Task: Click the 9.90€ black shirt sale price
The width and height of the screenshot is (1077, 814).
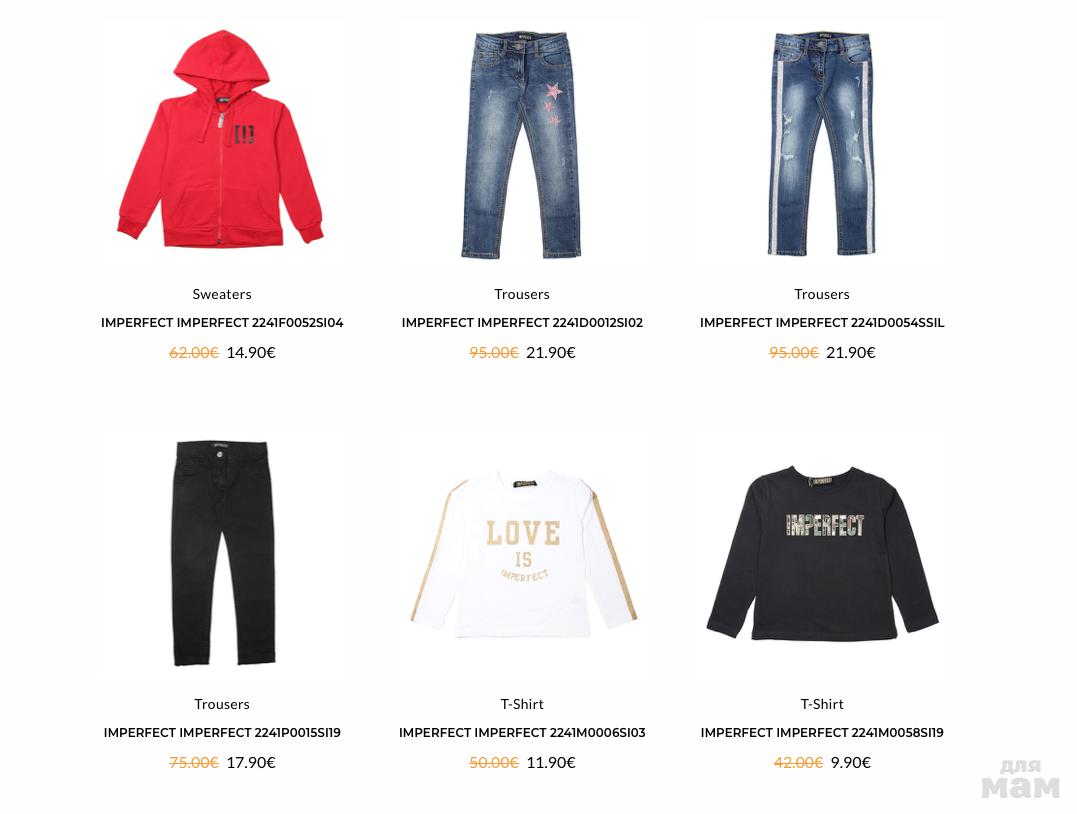Action: (x=850, y=762)
